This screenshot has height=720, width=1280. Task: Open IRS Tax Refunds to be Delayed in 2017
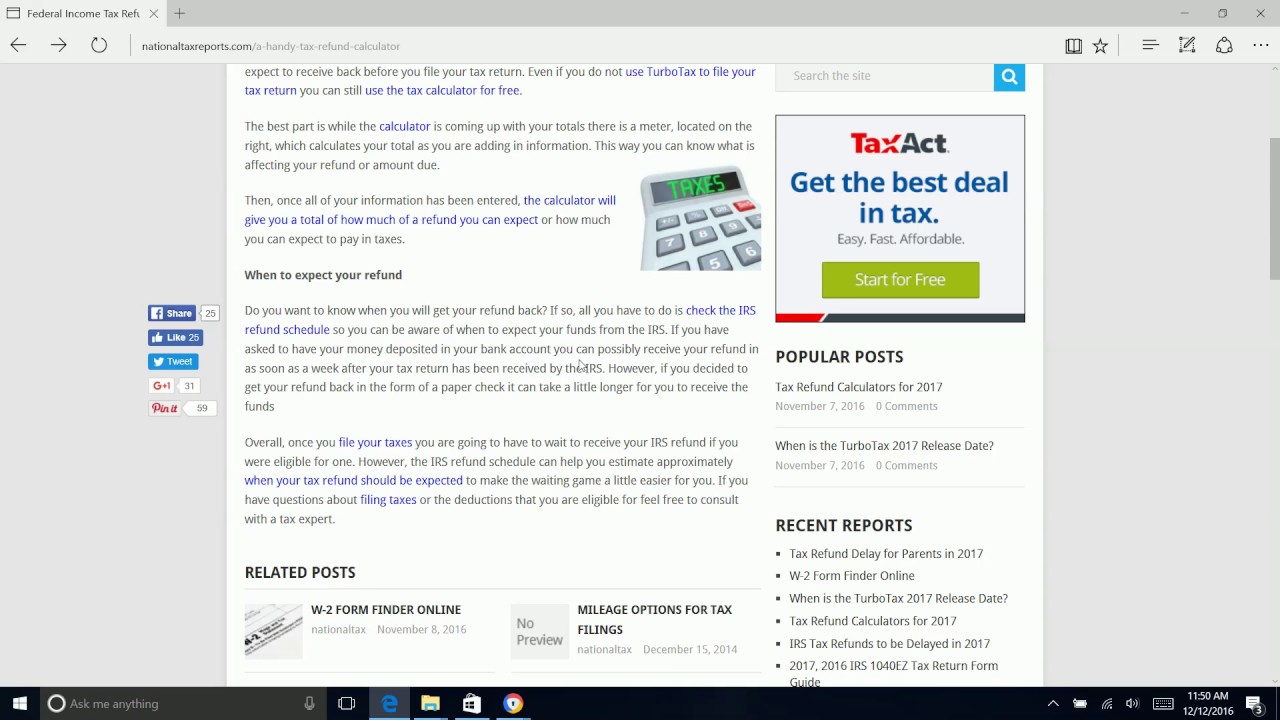click(889, 644)
